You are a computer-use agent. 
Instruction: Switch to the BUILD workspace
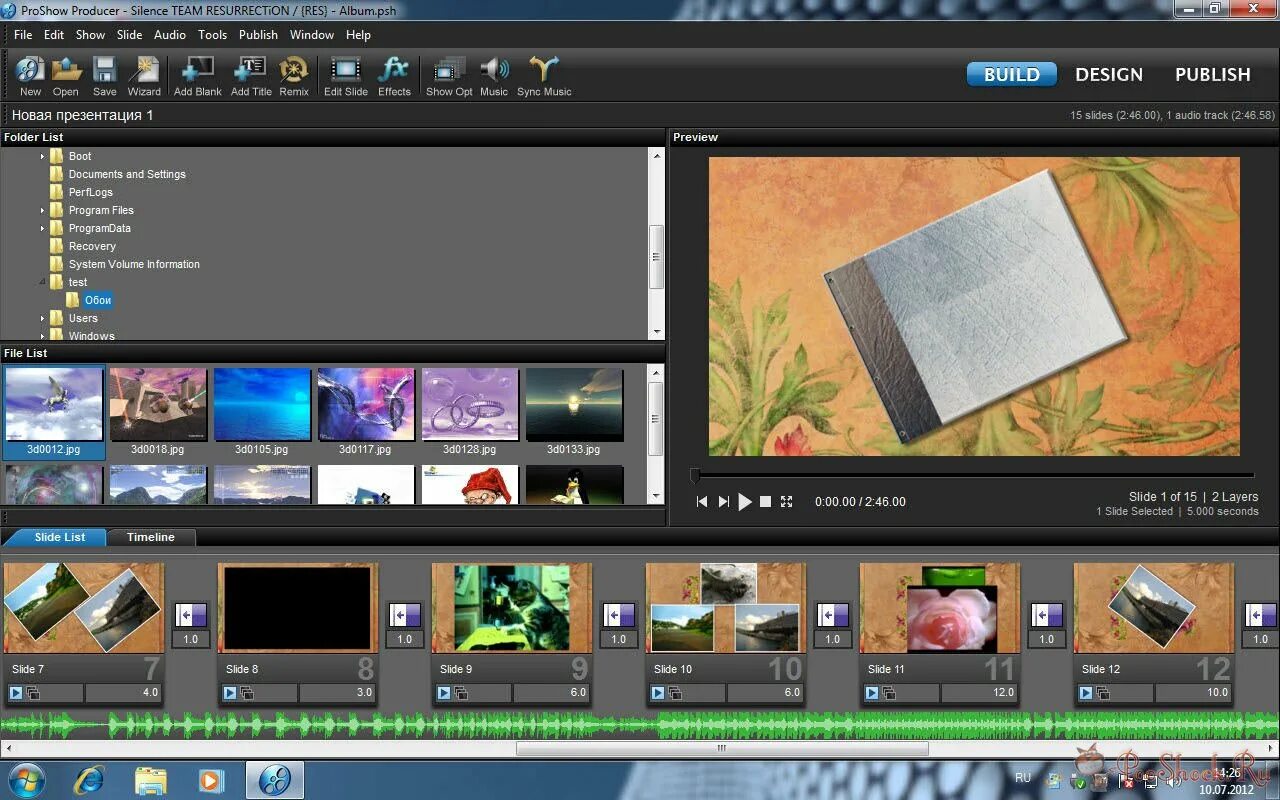[x=1012, y=74]
